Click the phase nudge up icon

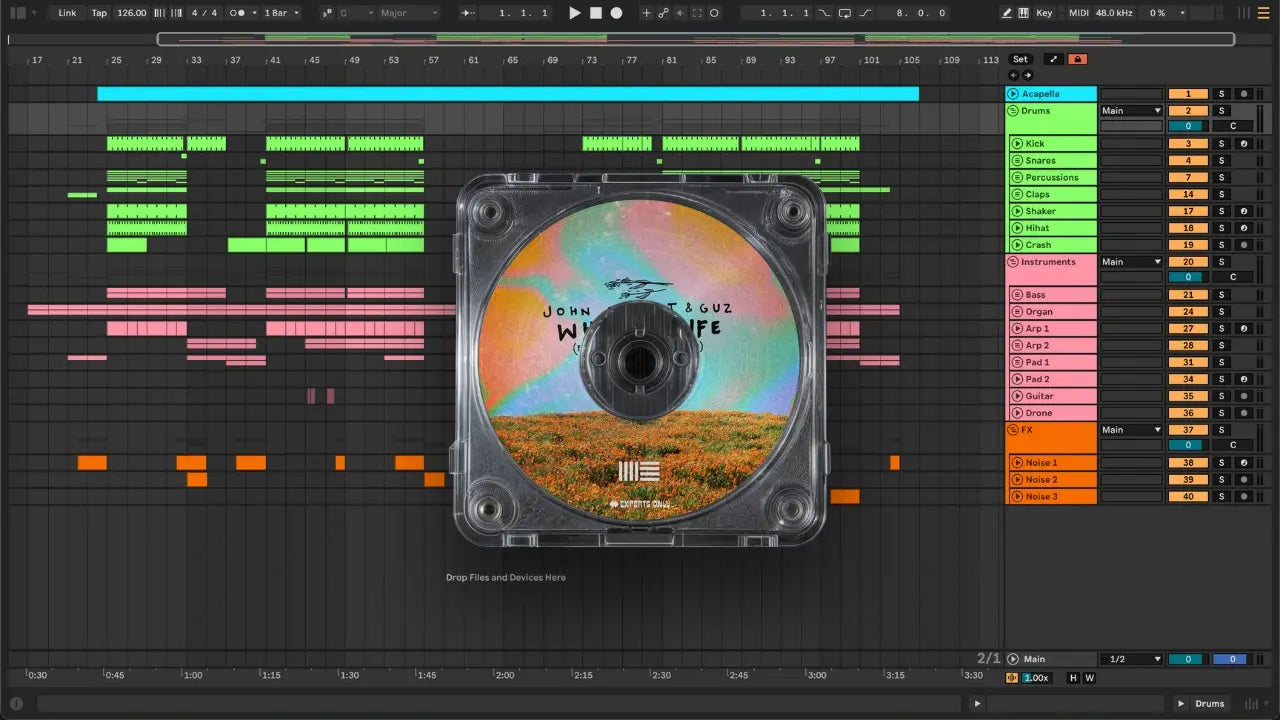pos(178,13)
